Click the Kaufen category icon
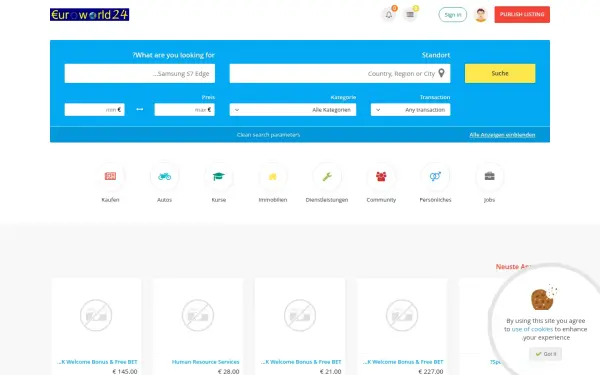 pos(110,176)
